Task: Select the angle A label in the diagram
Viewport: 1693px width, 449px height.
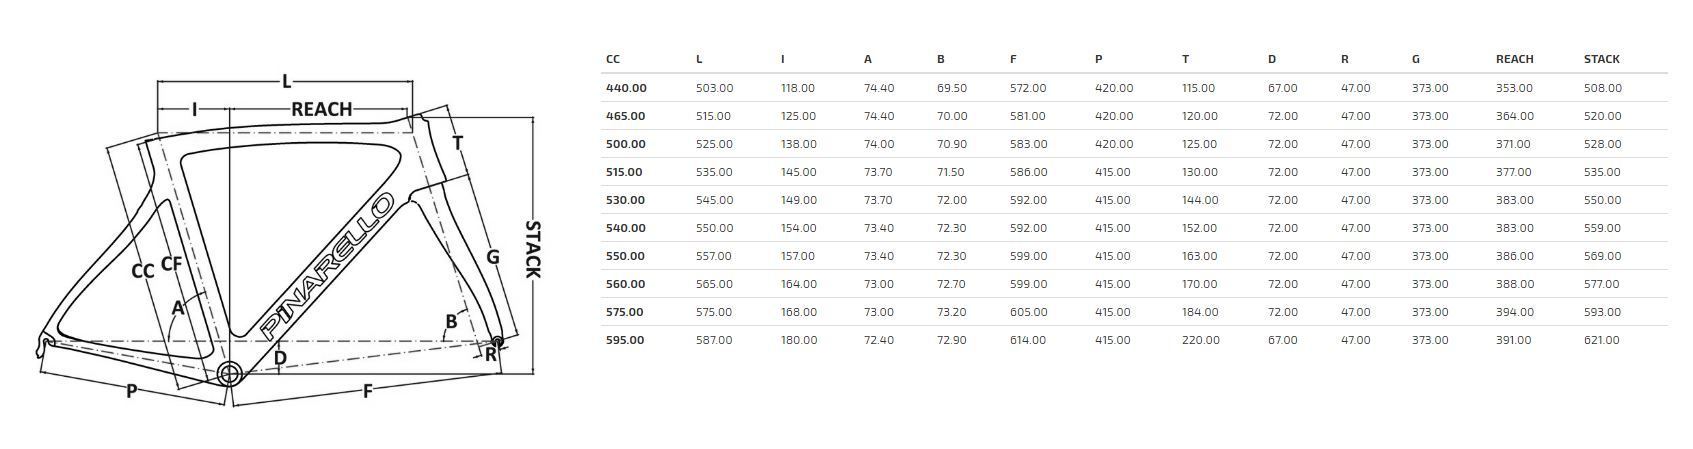Action: coord(178,308)
